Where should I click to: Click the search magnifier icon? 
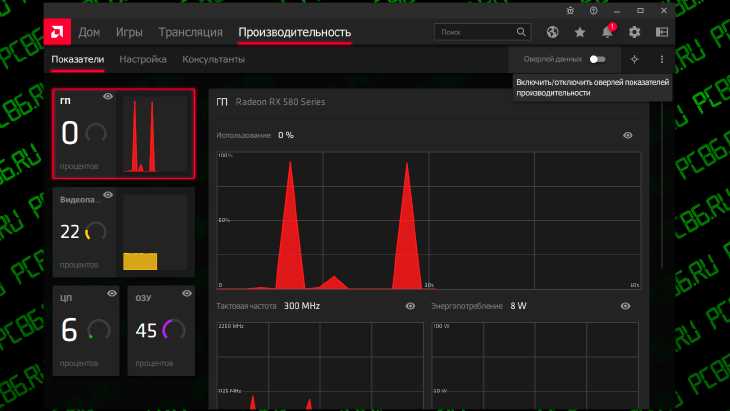521,32
